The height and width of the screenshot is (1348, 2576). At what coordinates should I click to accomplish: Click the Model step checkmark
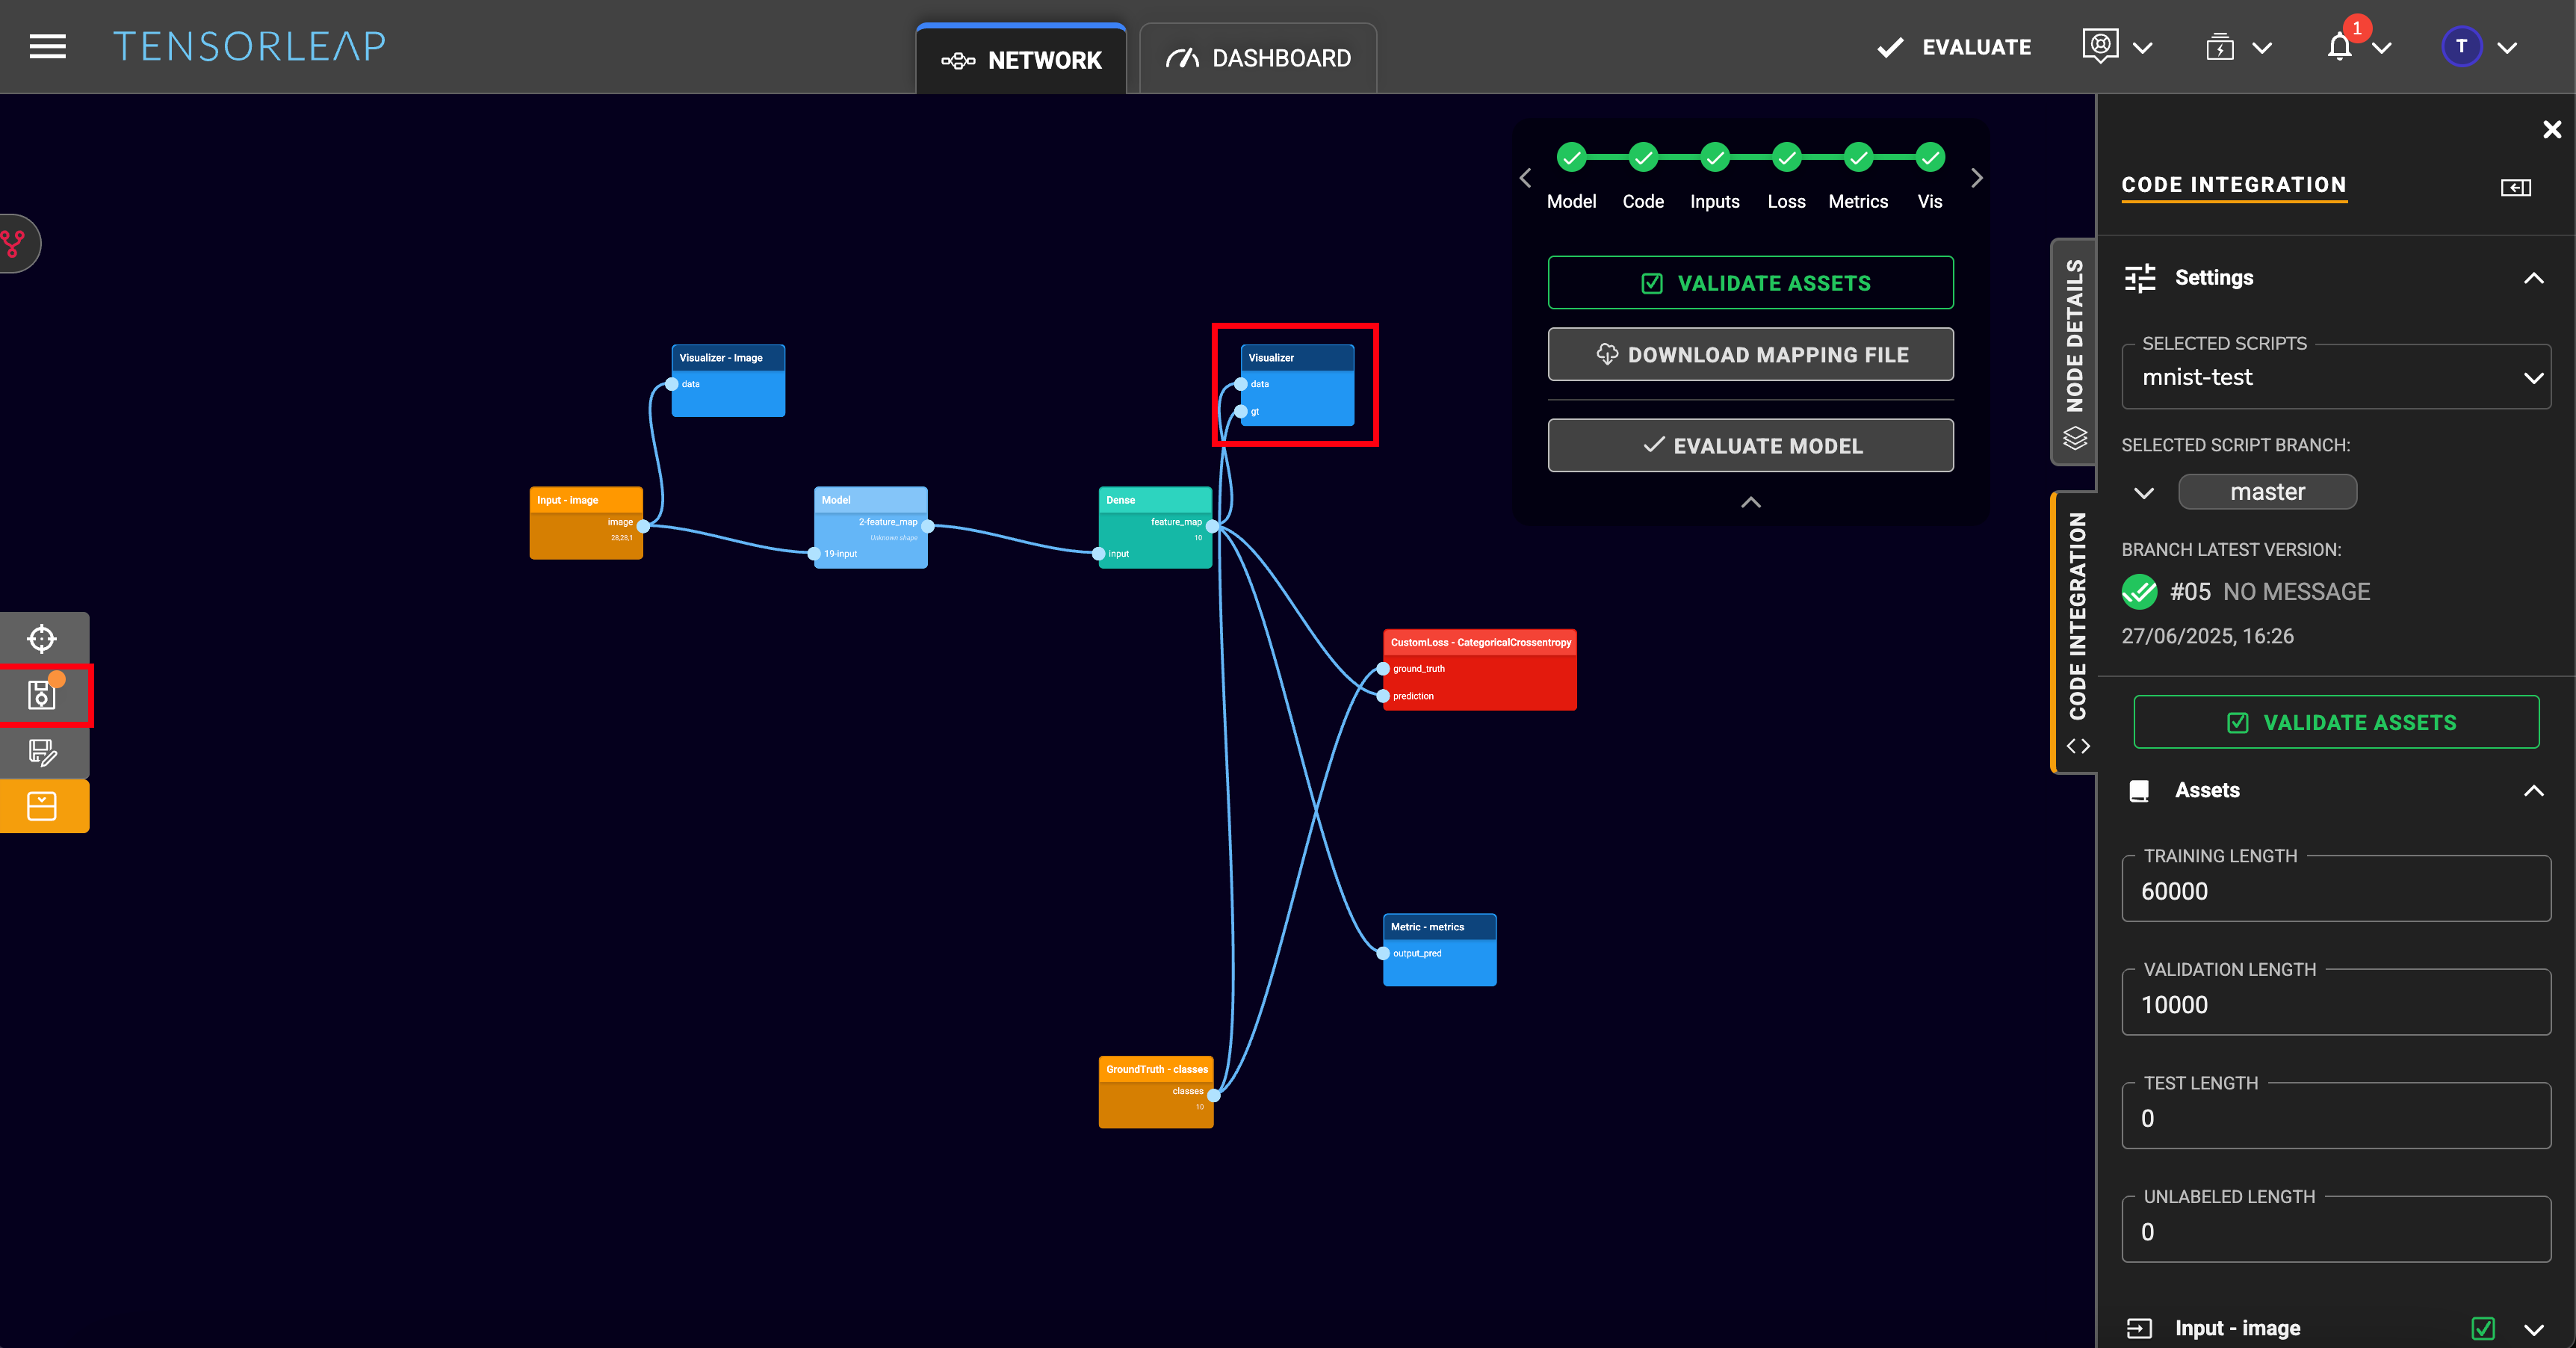(1571, 157)
